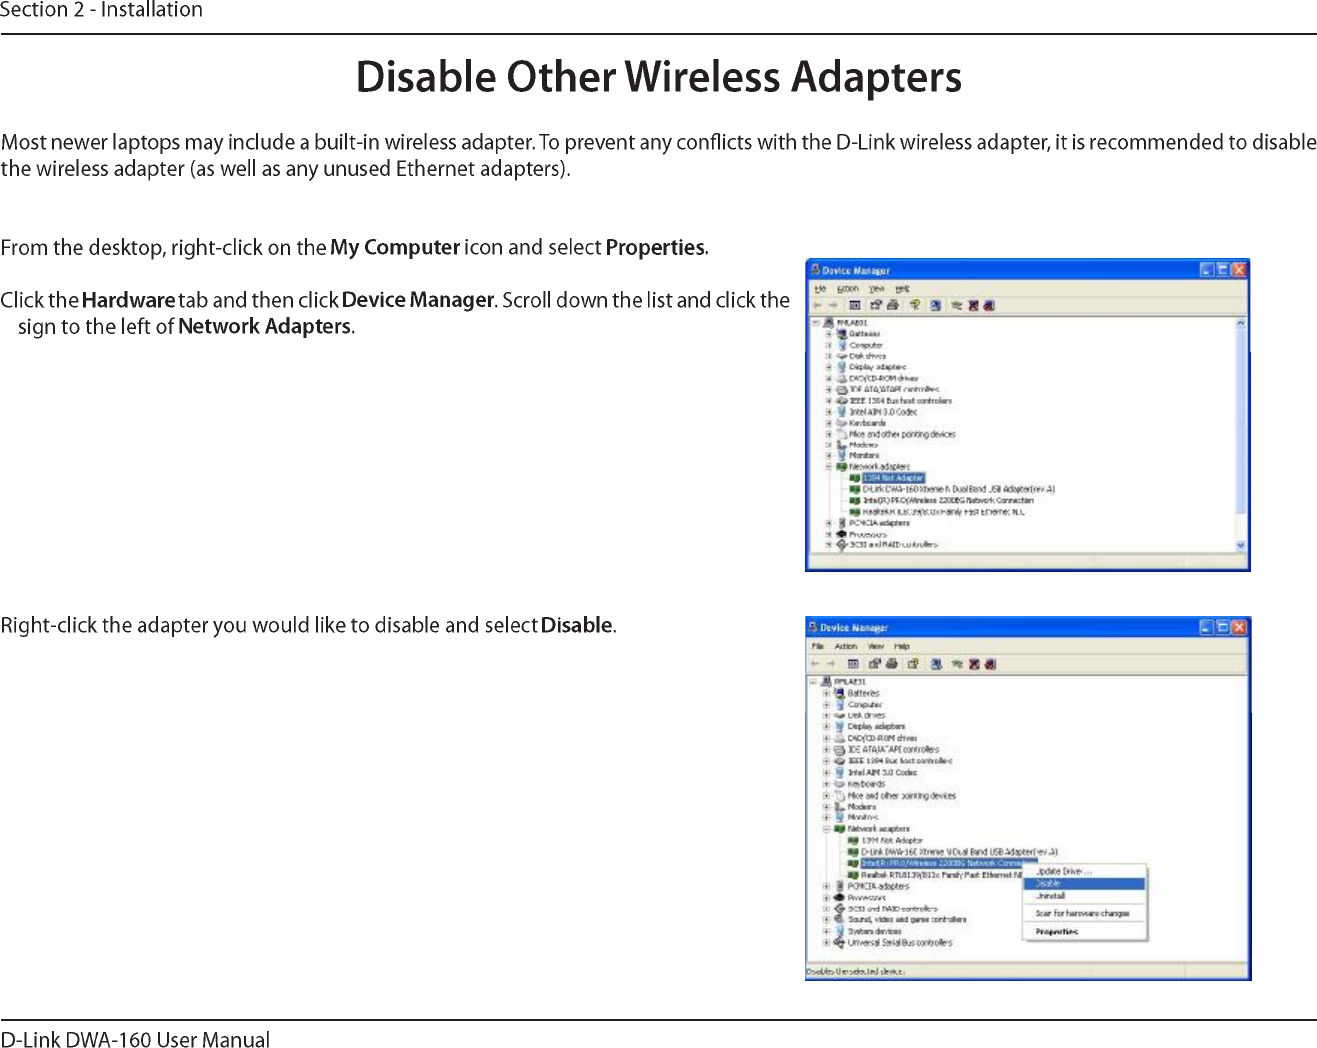
Task: Select D-Link DWA-160 adapter in lower window
Action: (959, 852)
